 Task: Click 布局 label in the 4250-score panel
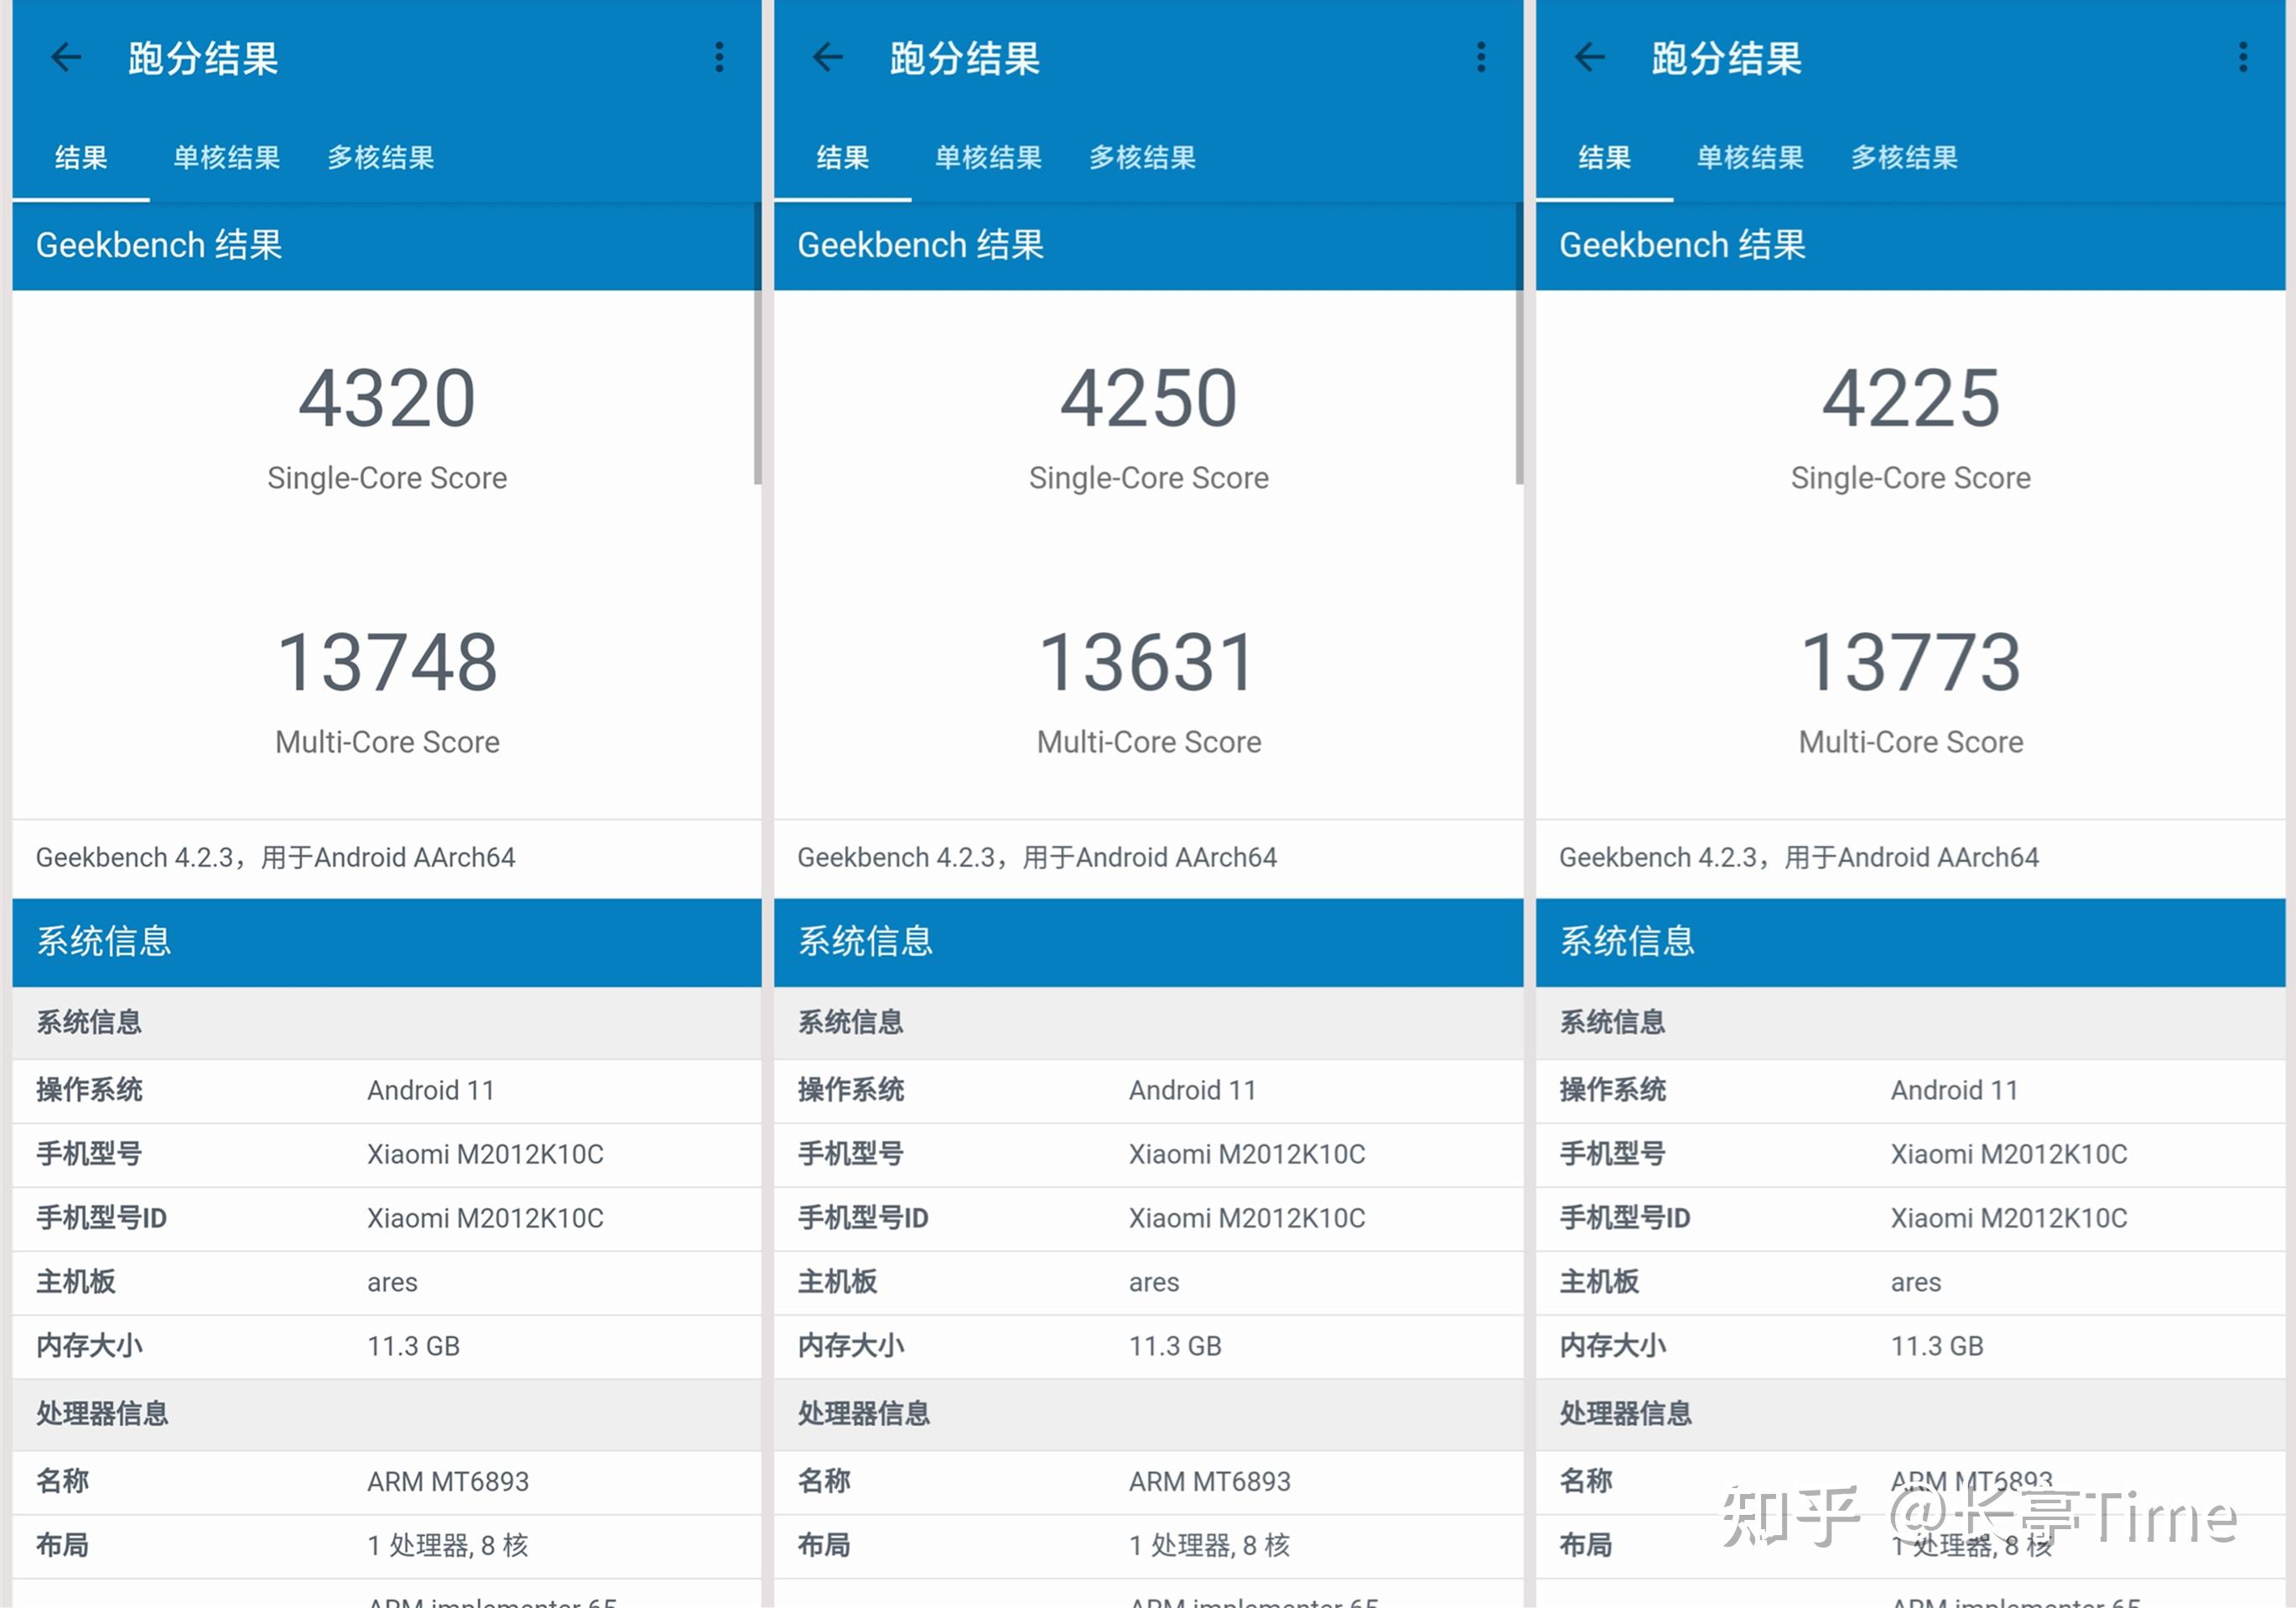pos(824,1546)
